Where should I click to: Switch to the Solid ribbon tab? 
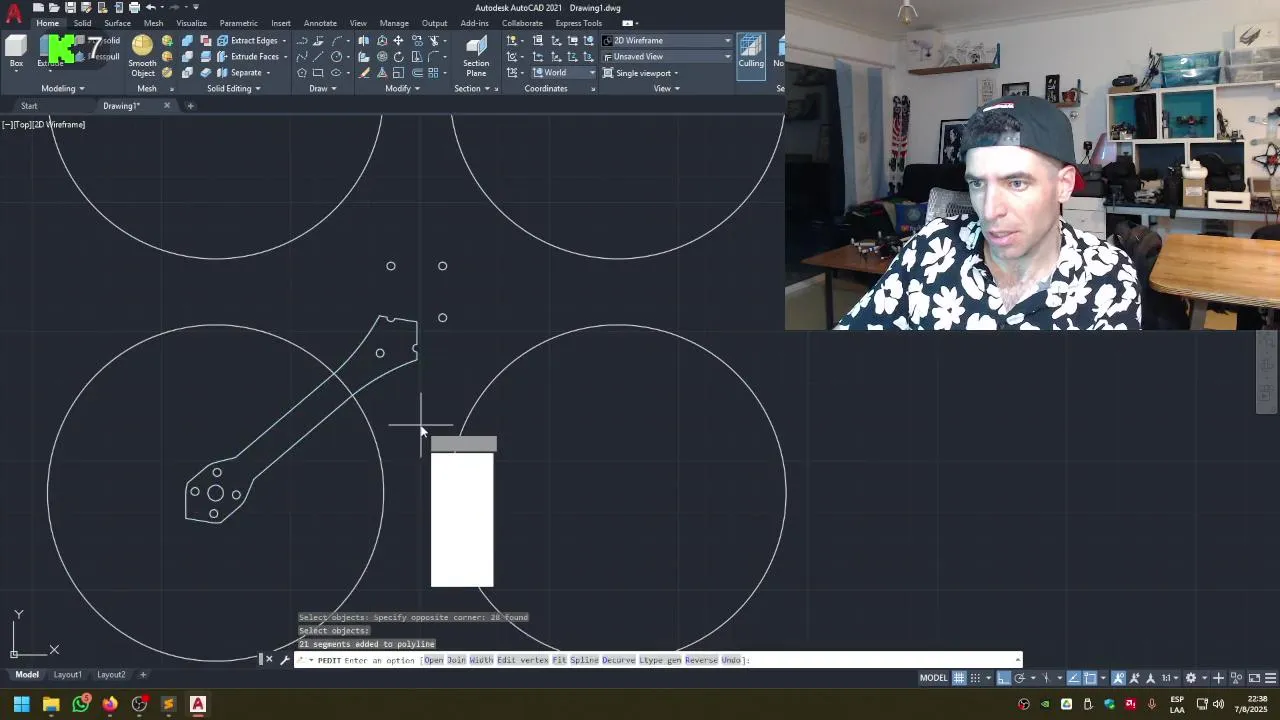tap(82, 23)
